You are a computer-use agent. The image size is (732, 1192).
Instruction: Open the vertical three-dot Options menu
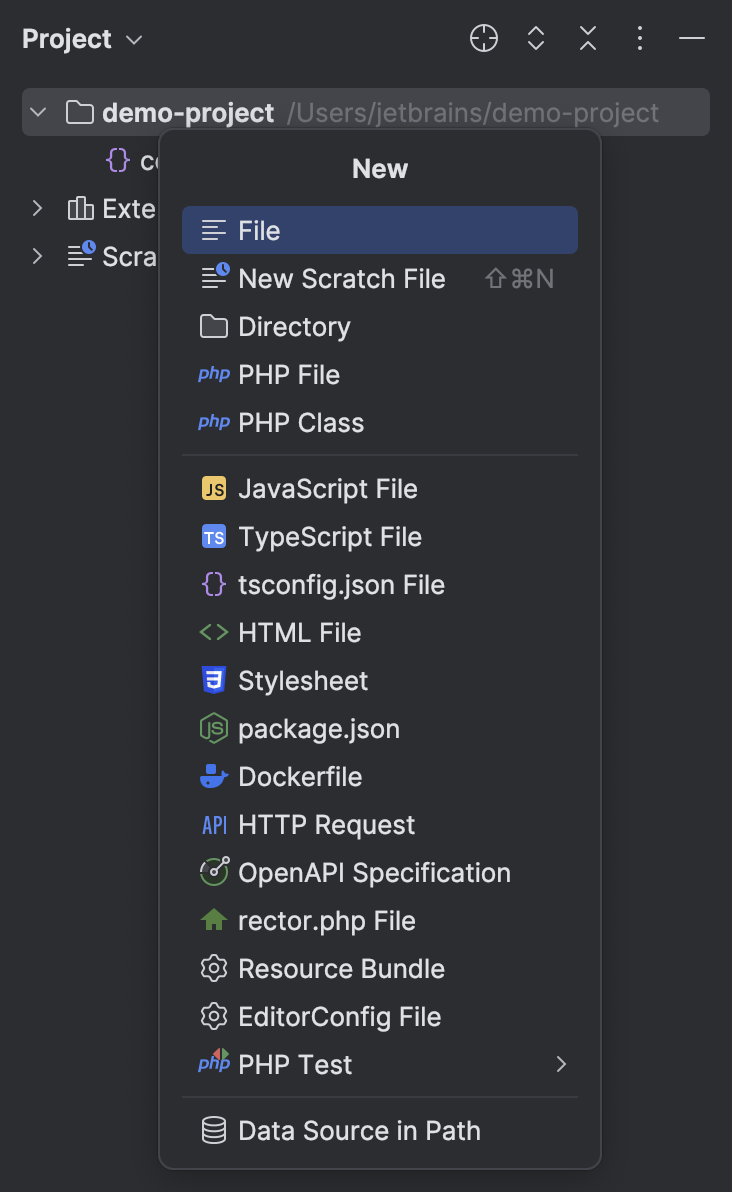point(640,39)
